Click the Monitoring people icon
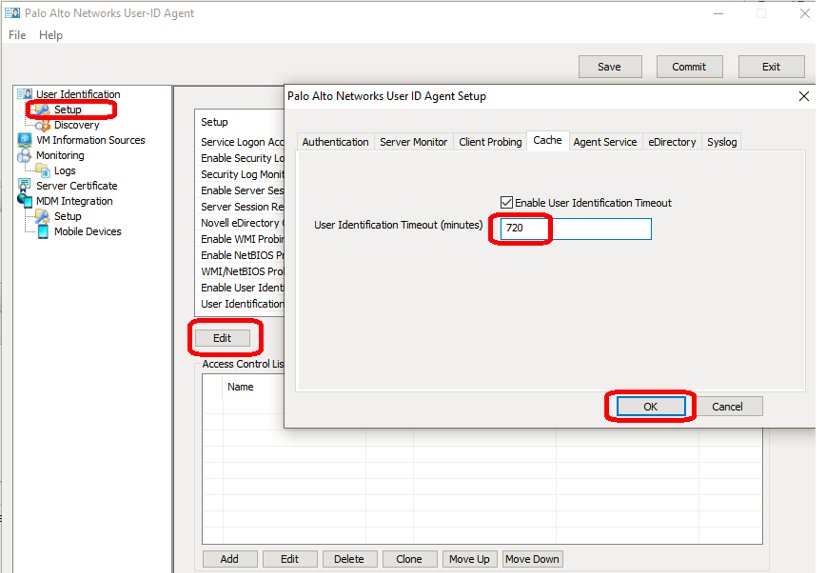The height and width of the screenshot is (573, 817). pyautogui.click(x=24, y=155)
